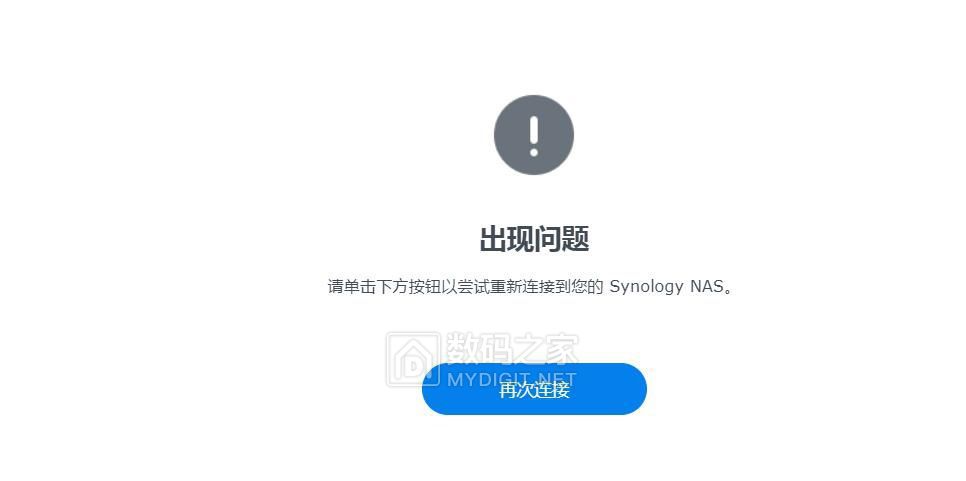Image resolution: width=966 pixels, height=481 pixels.
Task: Click the 重新连接 phrase in the description
Action: (521, 287)
